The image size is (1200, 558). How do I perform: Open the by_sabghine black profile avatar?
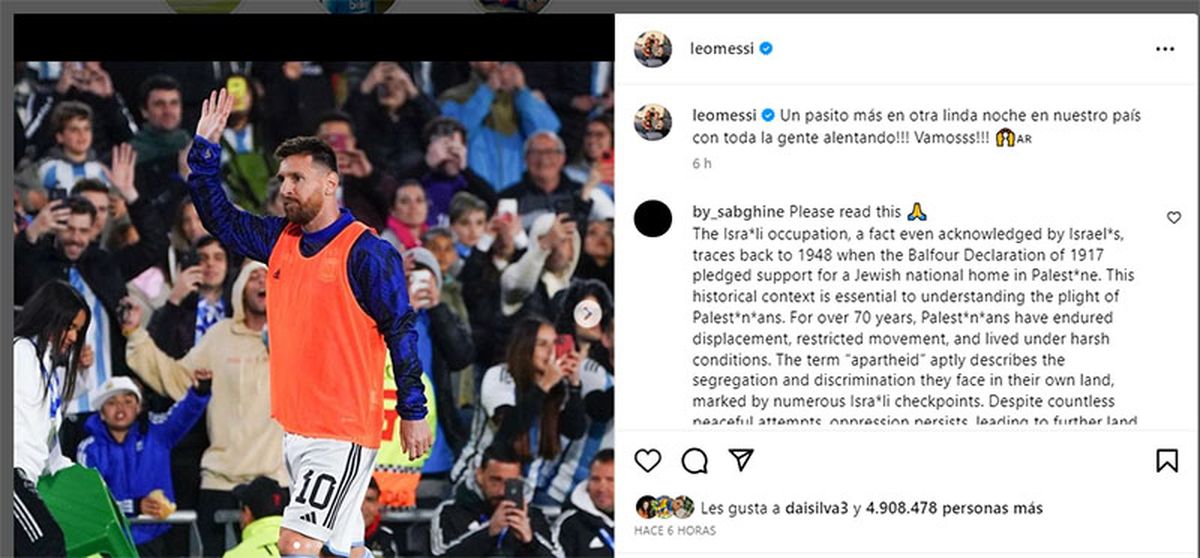point(653,218)
